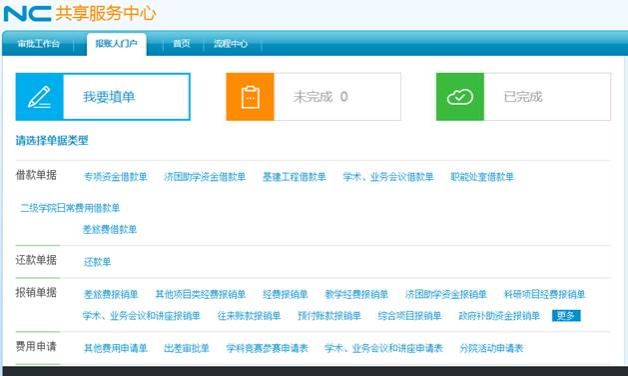Viewport: 628px width, 376px height.
Task: Switch to the 审批工作台 tab
Action: coord(38,44)
